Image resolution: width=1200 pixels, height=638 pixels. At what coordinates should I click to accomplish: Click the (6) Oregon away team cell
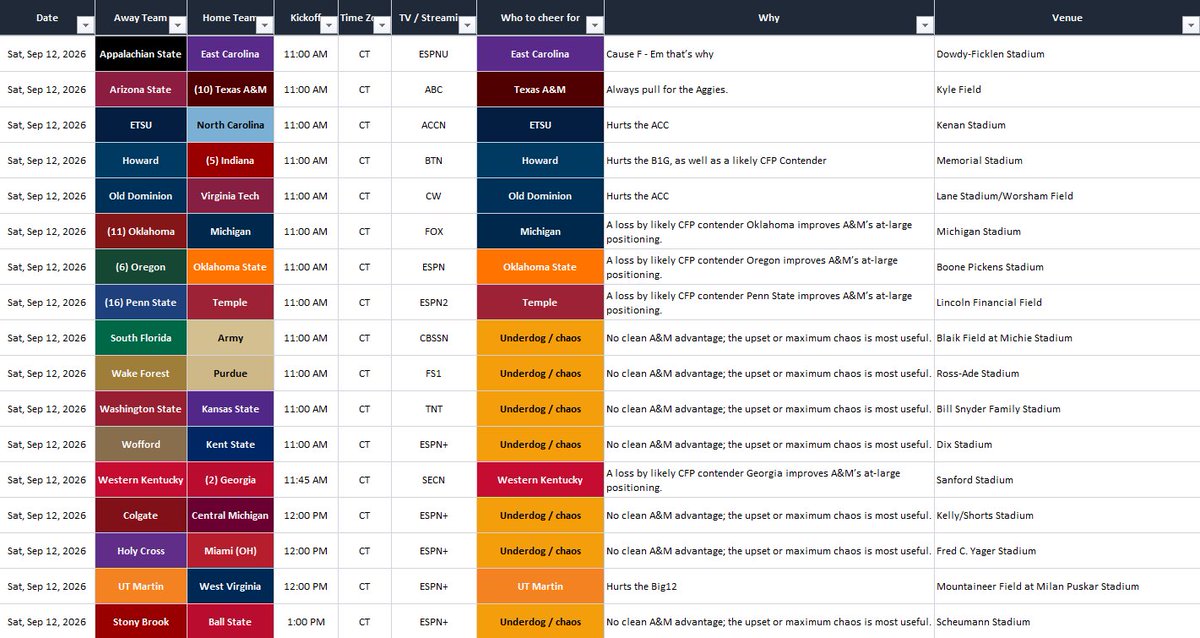[141, 267]
